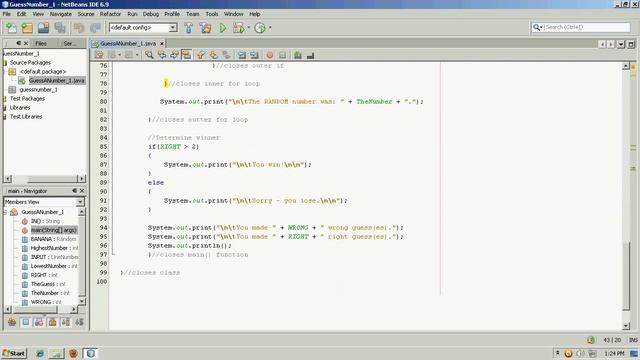Switch to the Ser... services tab

tap(70, 43)
